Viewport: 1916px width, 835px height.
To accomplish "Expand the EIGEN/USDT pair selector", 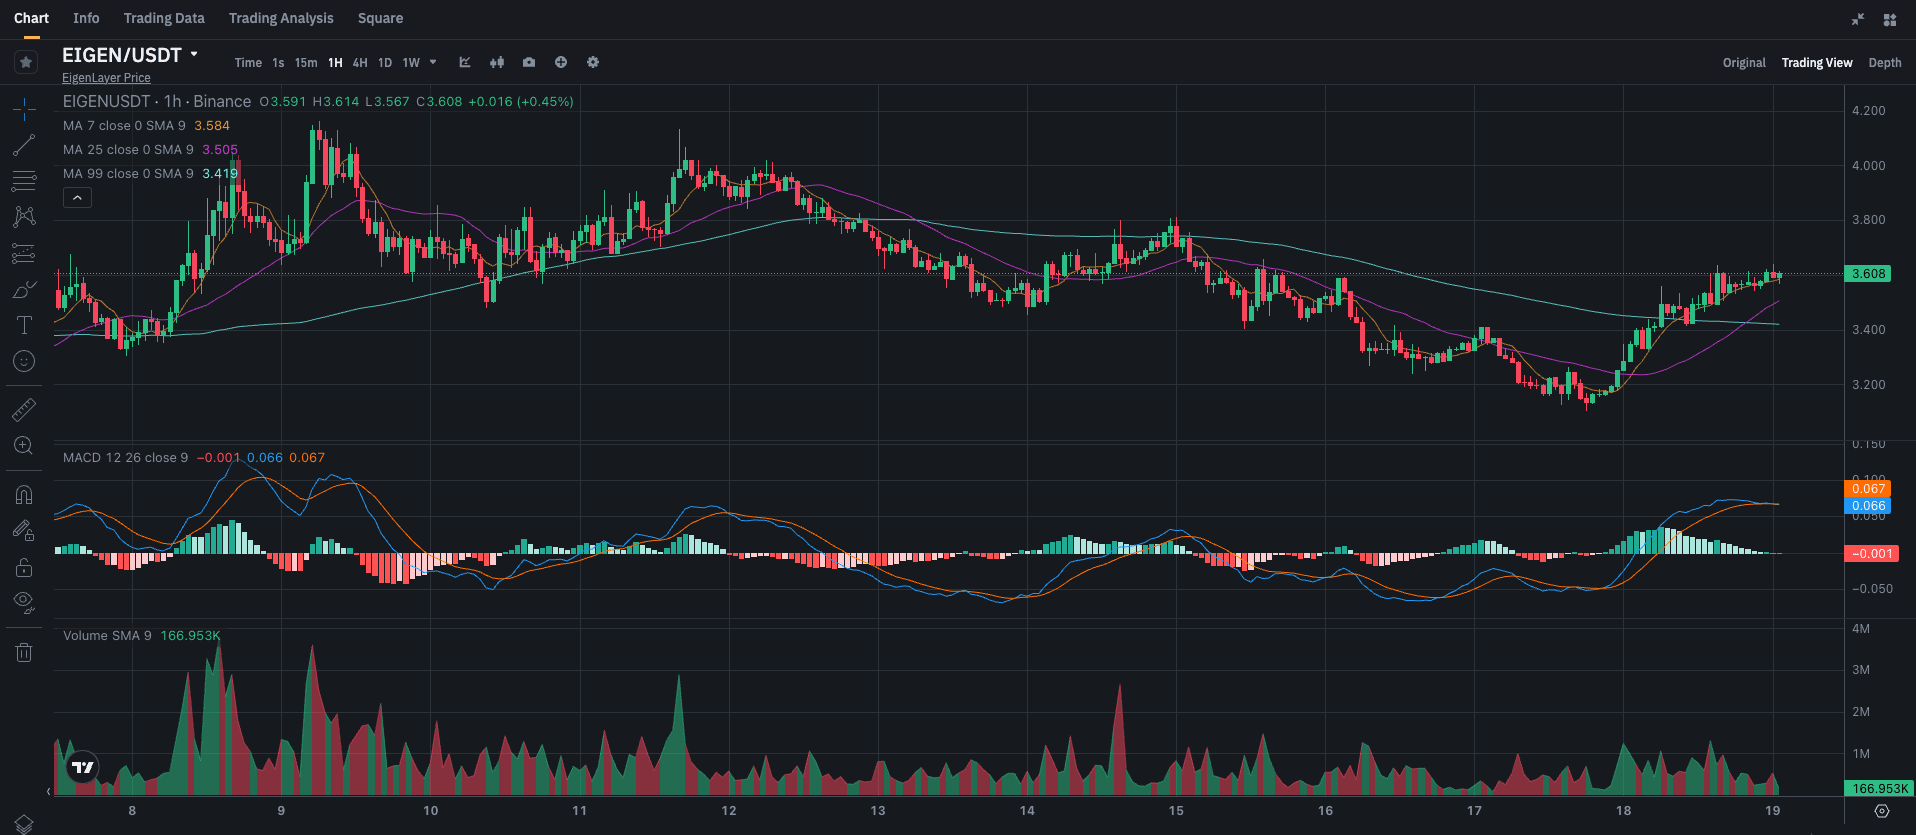I will (194, 55).
